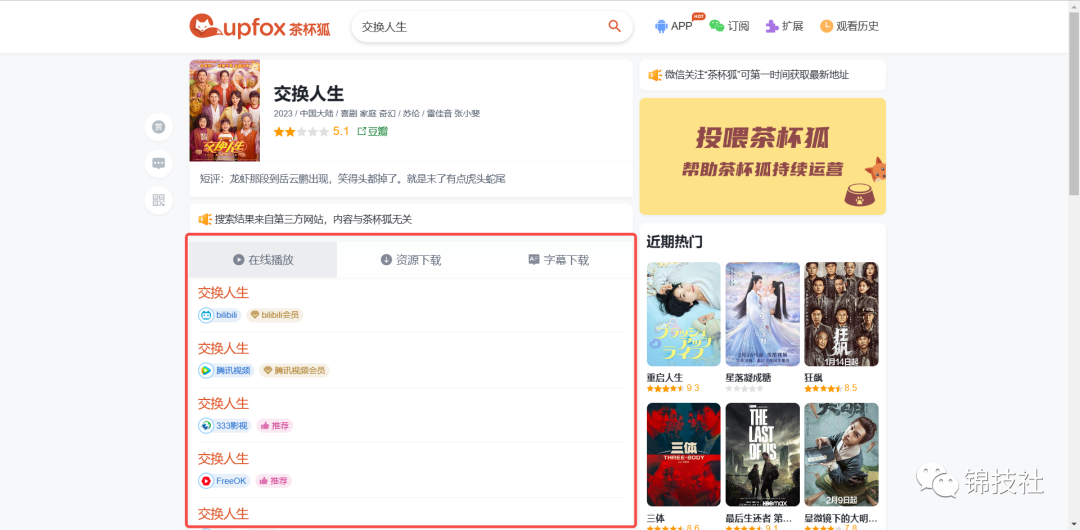Open the 重启人生 poster thumbnail
Image resolution: width=1080 pixels, height=530 pixels.
pyautogui.click(x=683, y=314)
